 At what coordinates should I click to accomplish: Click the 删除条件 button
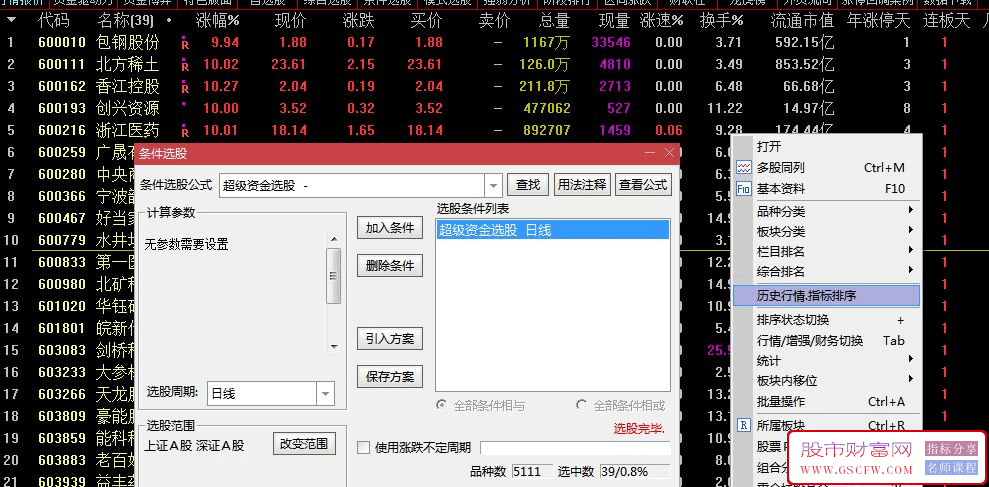pos(390,266)
